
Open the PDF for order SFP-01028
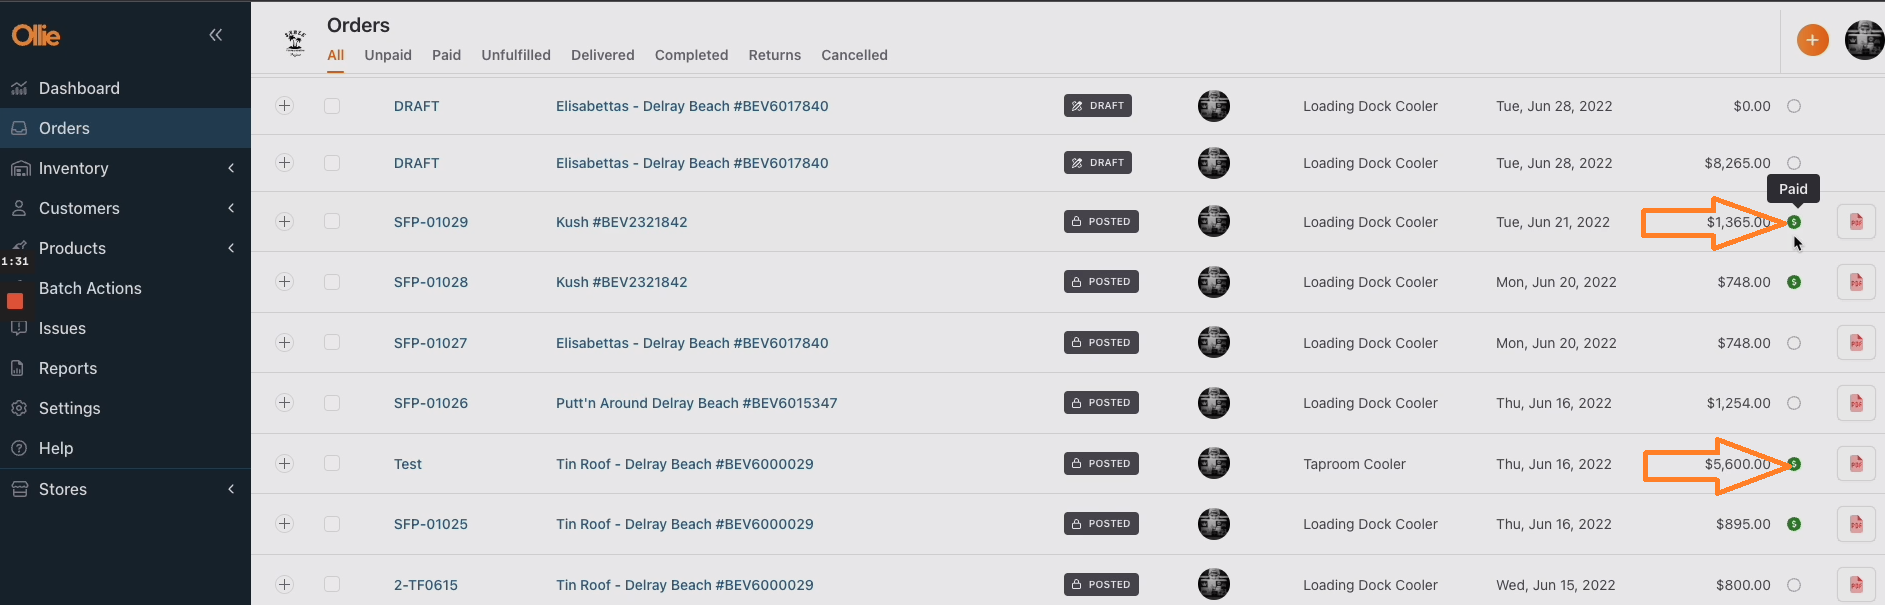pos(1856,282)
